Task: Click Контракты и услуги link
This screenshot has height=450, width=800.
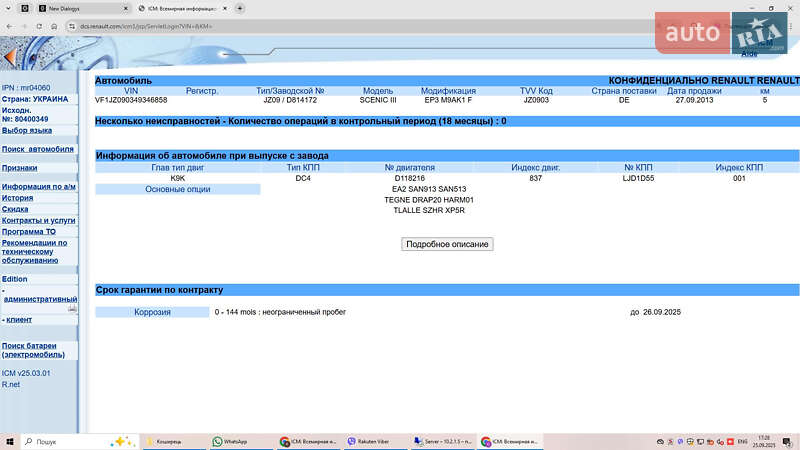Action: click(x=38, y=220)
